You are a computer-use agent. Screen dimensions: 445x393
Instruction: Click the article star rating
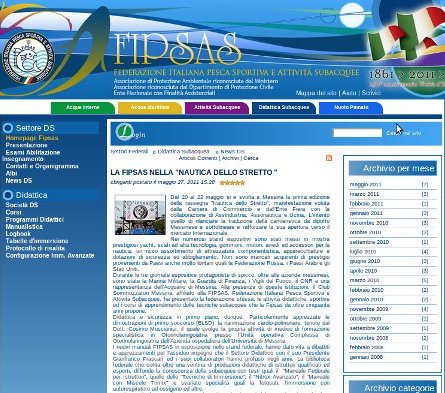pos(233,183)
